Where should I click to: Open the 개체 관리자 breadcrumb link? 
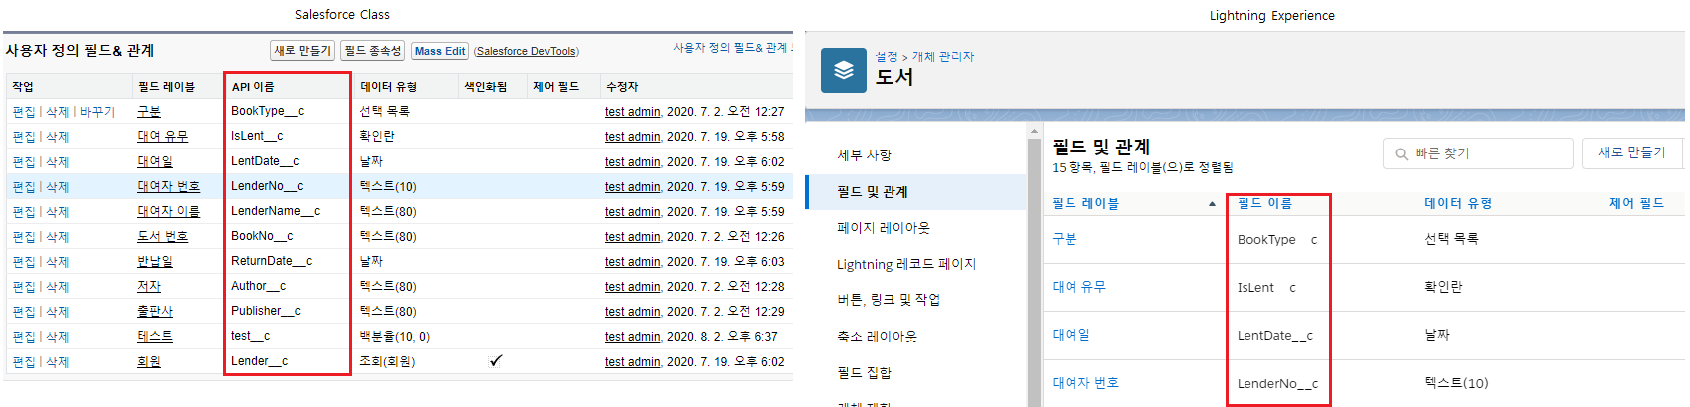pyautogui.click(x=943, y=57)
